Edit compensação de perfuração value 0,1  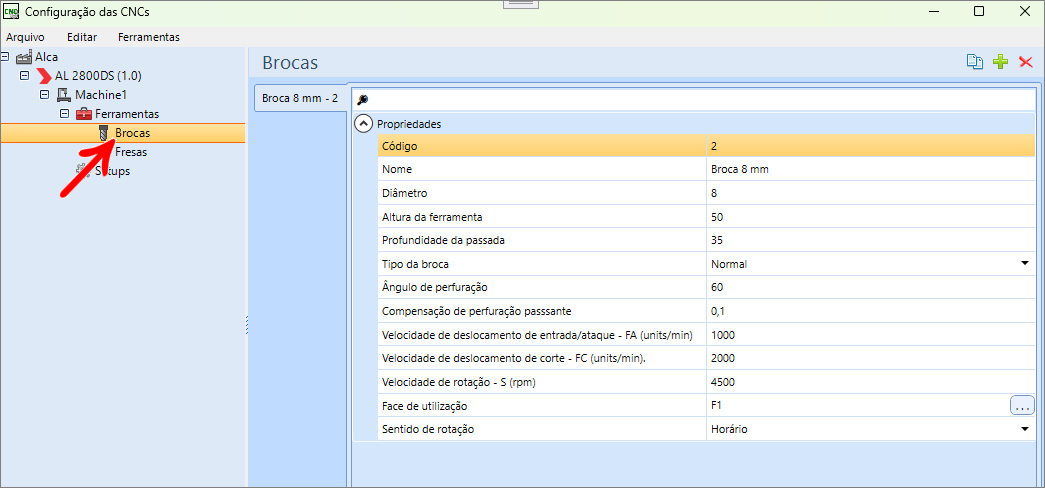pyautogui.click(x=870, y=311)
